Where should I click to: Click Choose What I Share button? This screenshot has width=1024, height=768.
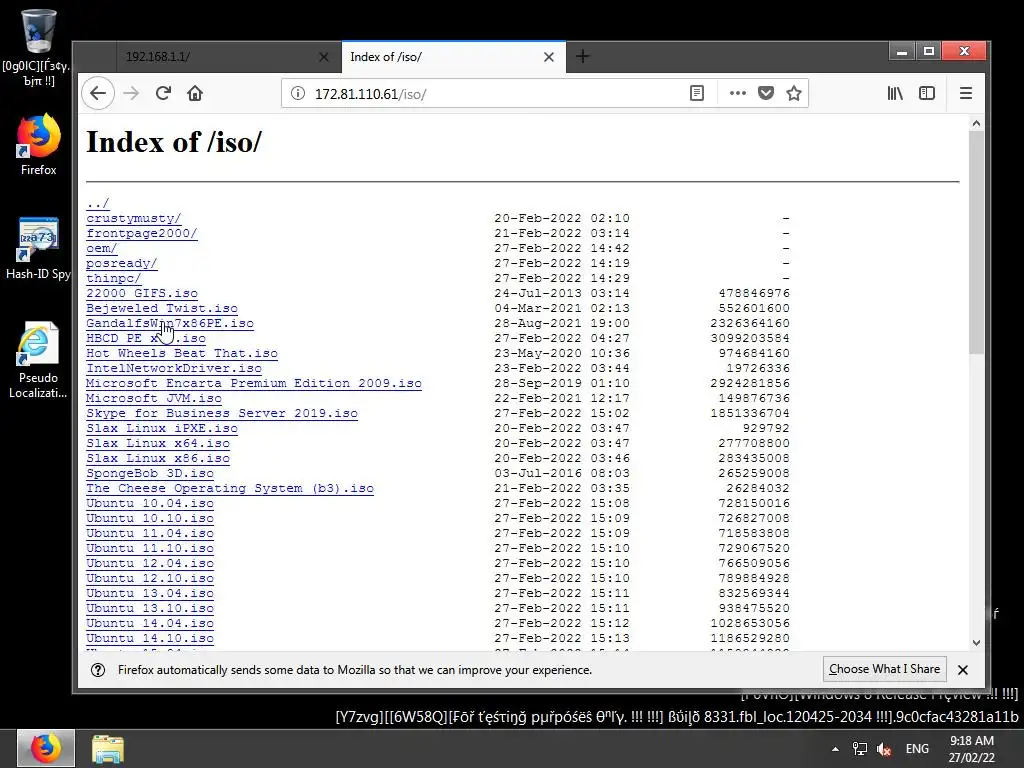click(884, 669)
